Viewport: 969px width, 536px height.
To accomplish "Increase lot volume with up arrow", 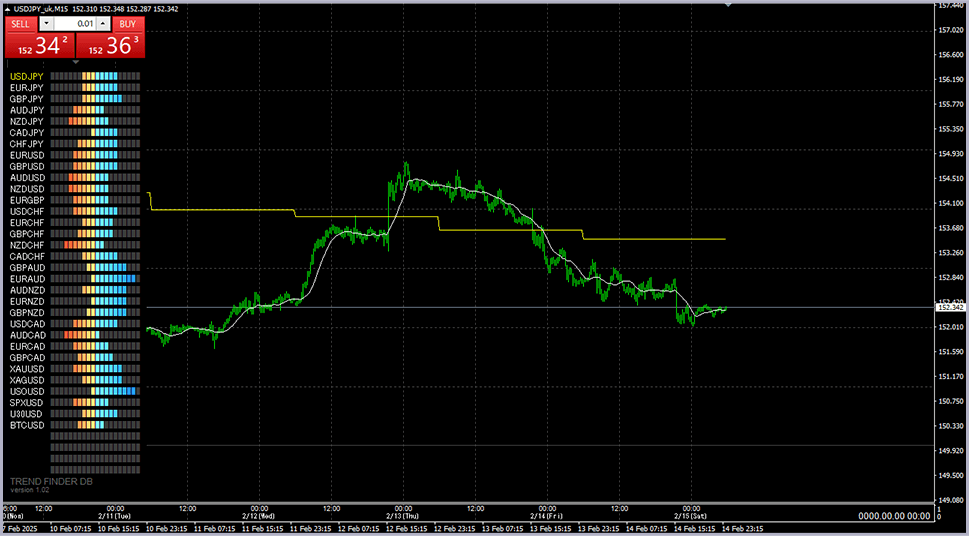I will pyautogui.click(x=102, y=23).
